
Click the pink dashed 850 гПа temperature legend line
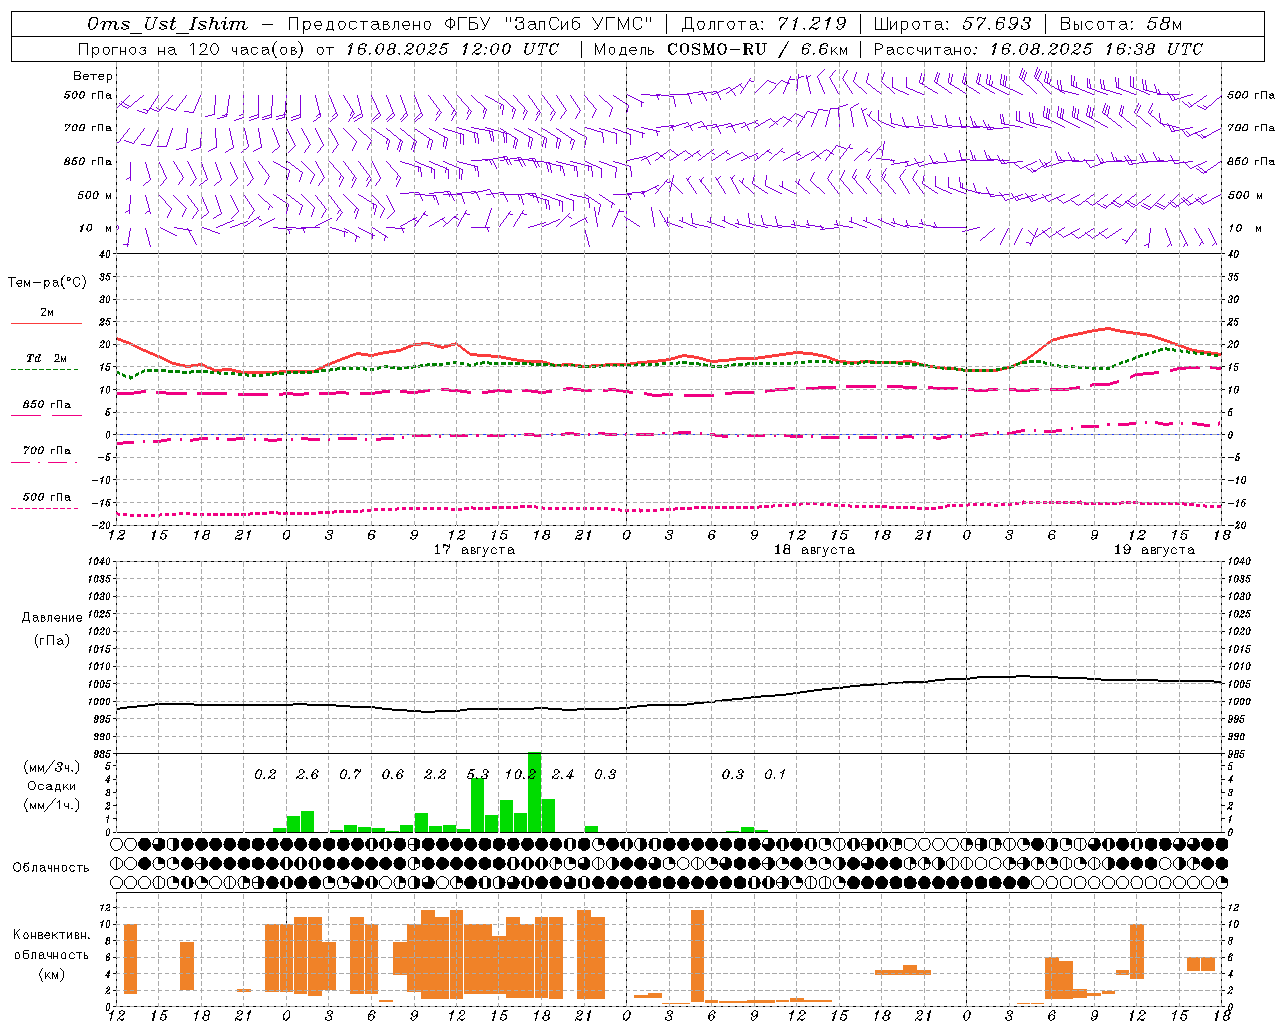[x=46, y=415]
